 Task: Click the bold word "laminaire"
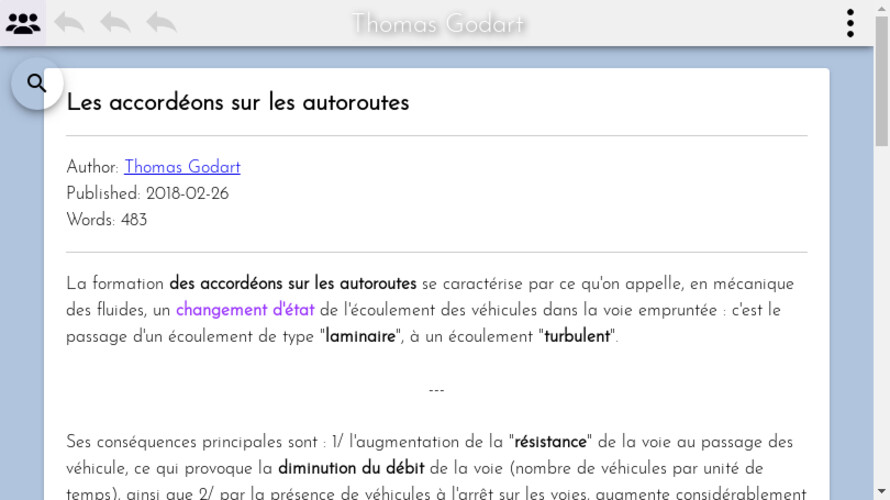360,337
